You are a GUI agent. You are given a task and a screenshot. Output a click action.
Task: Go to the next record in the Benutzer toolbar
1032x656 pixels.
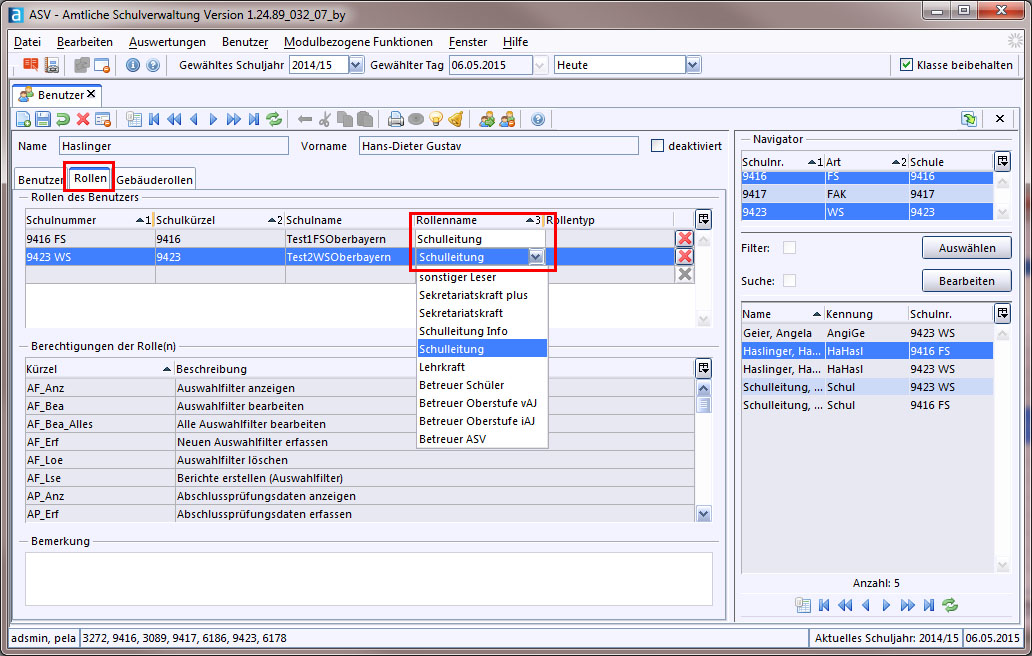(x=213, y=119)
